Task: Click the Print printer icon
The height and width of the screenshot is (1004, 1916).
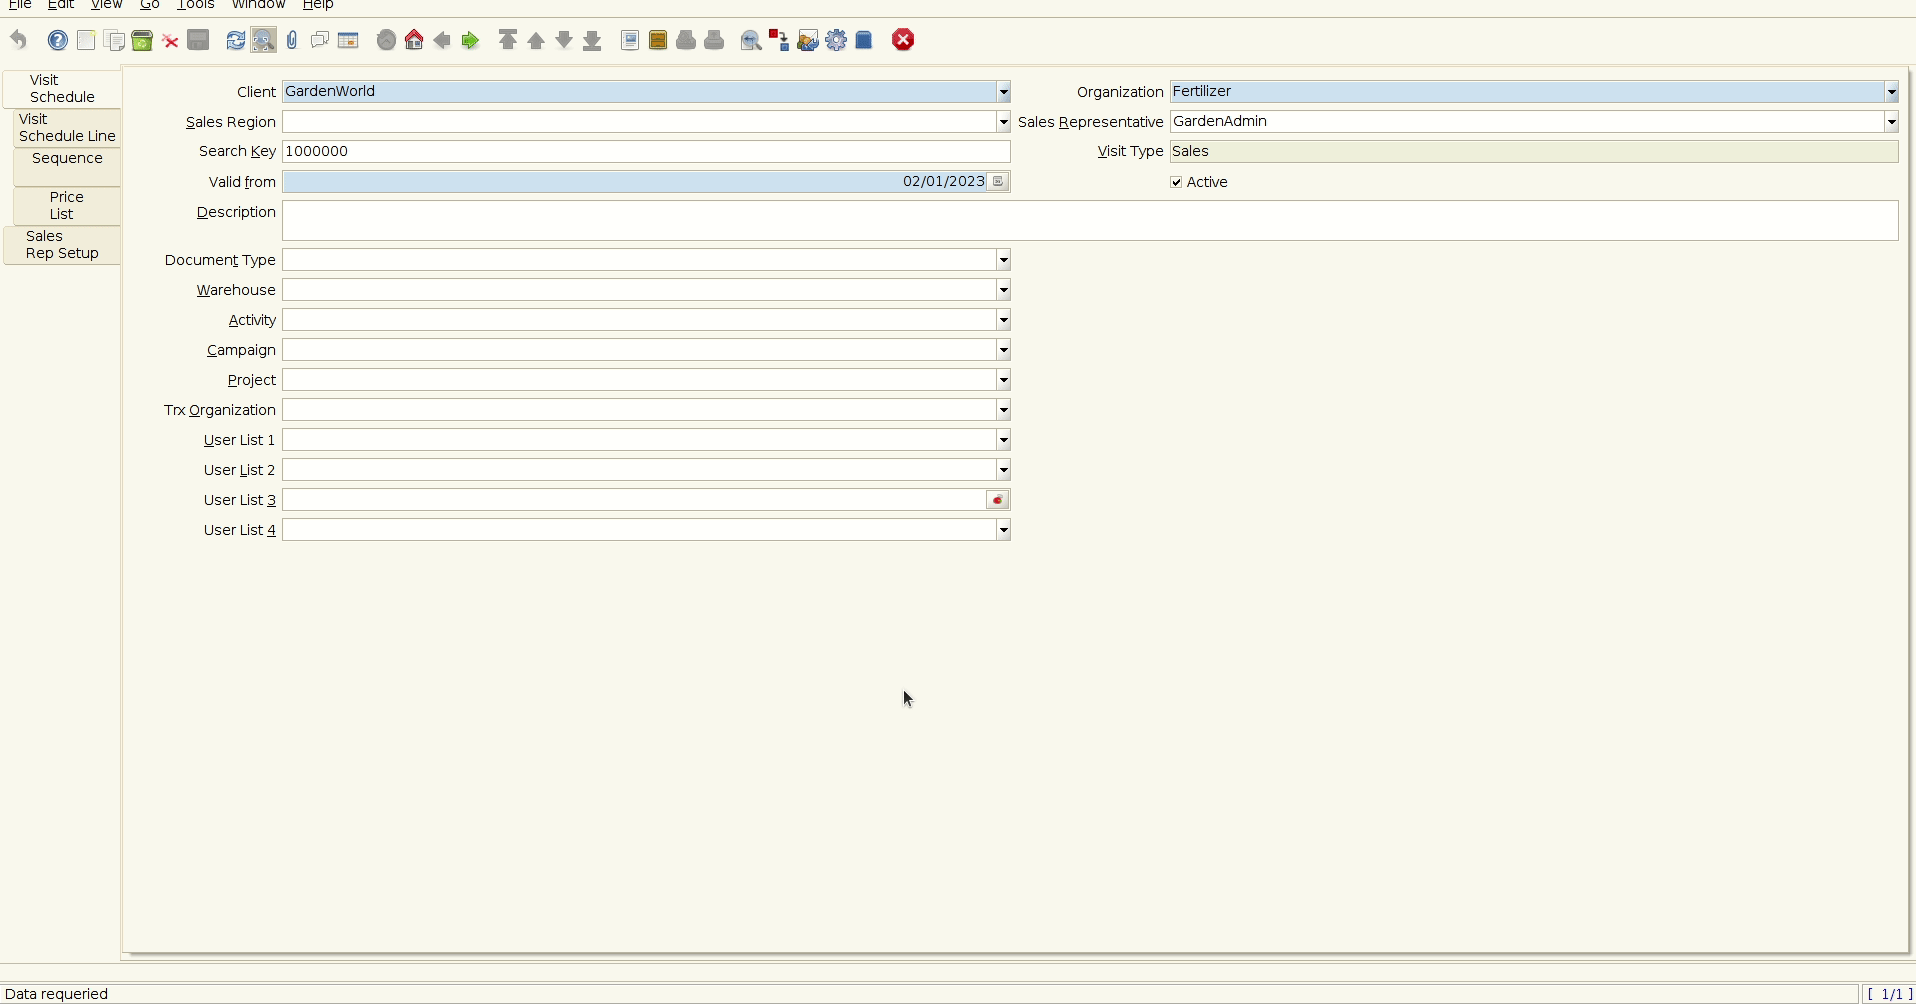Action: tap(714, 40)
